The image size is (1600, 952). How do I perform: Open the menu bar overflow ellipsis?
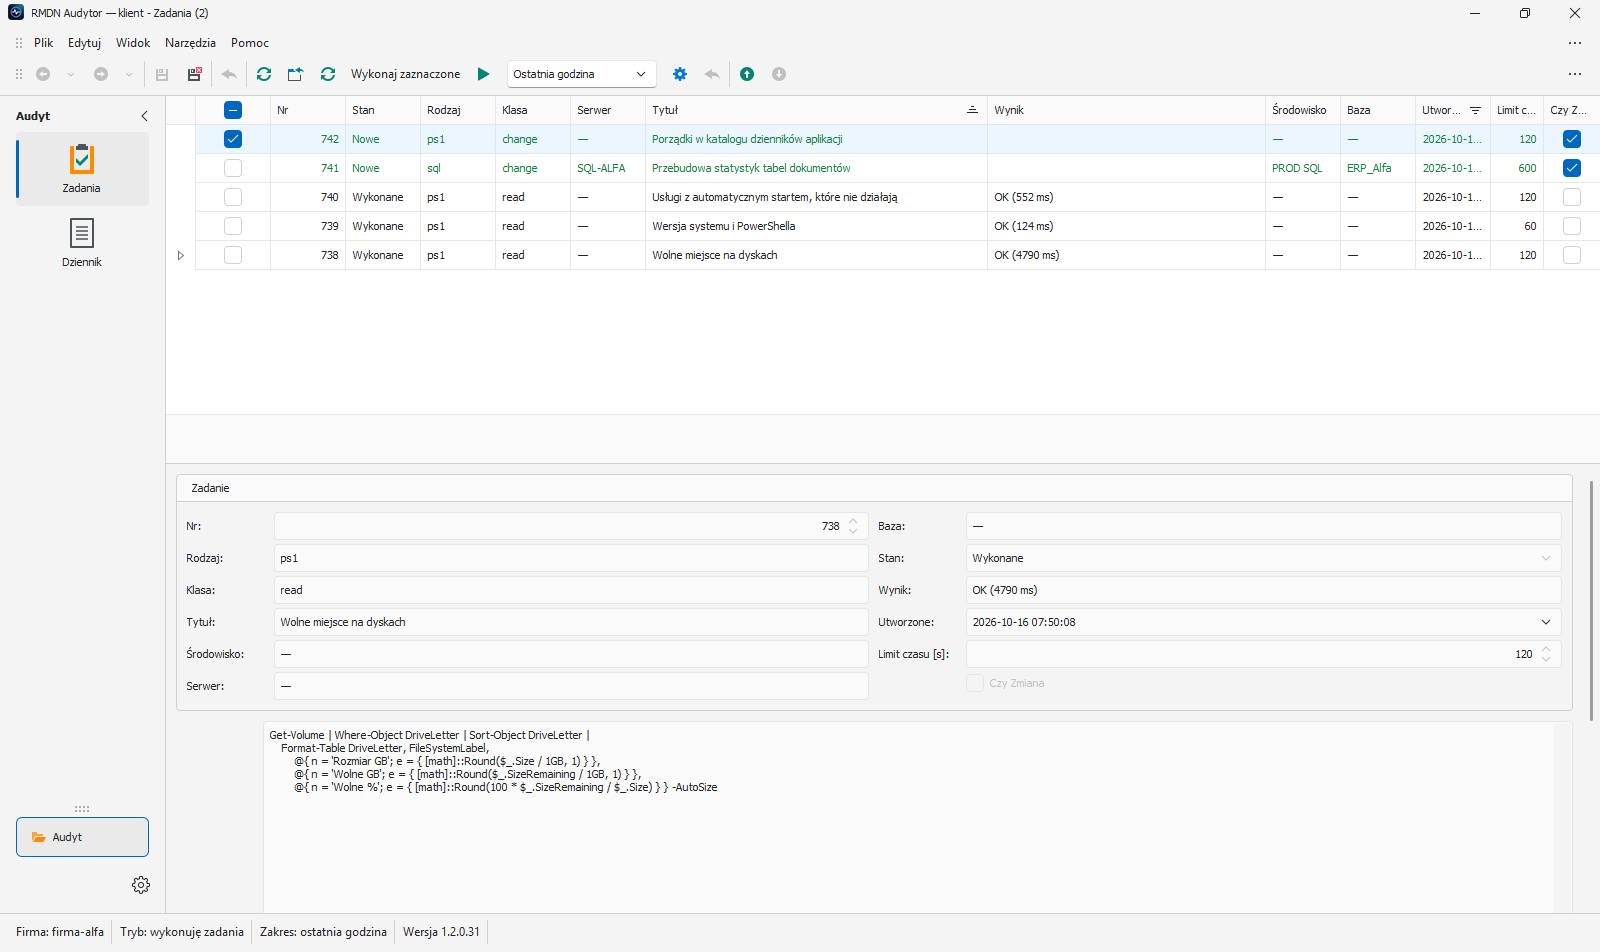tap(1575, 43)
